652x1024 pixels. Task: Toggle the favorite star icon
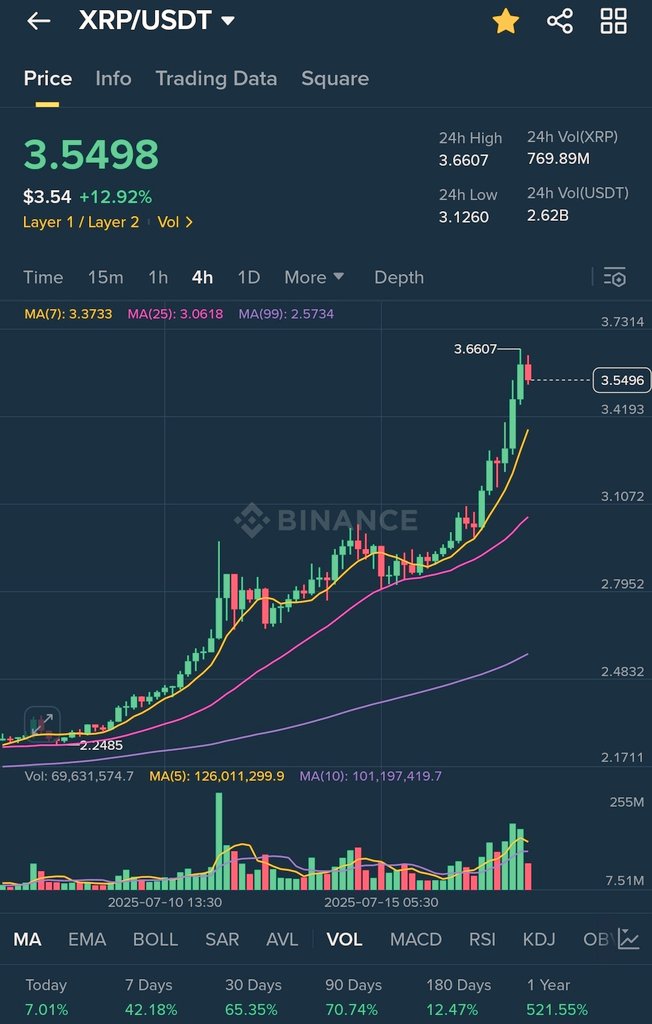point(505,21)
